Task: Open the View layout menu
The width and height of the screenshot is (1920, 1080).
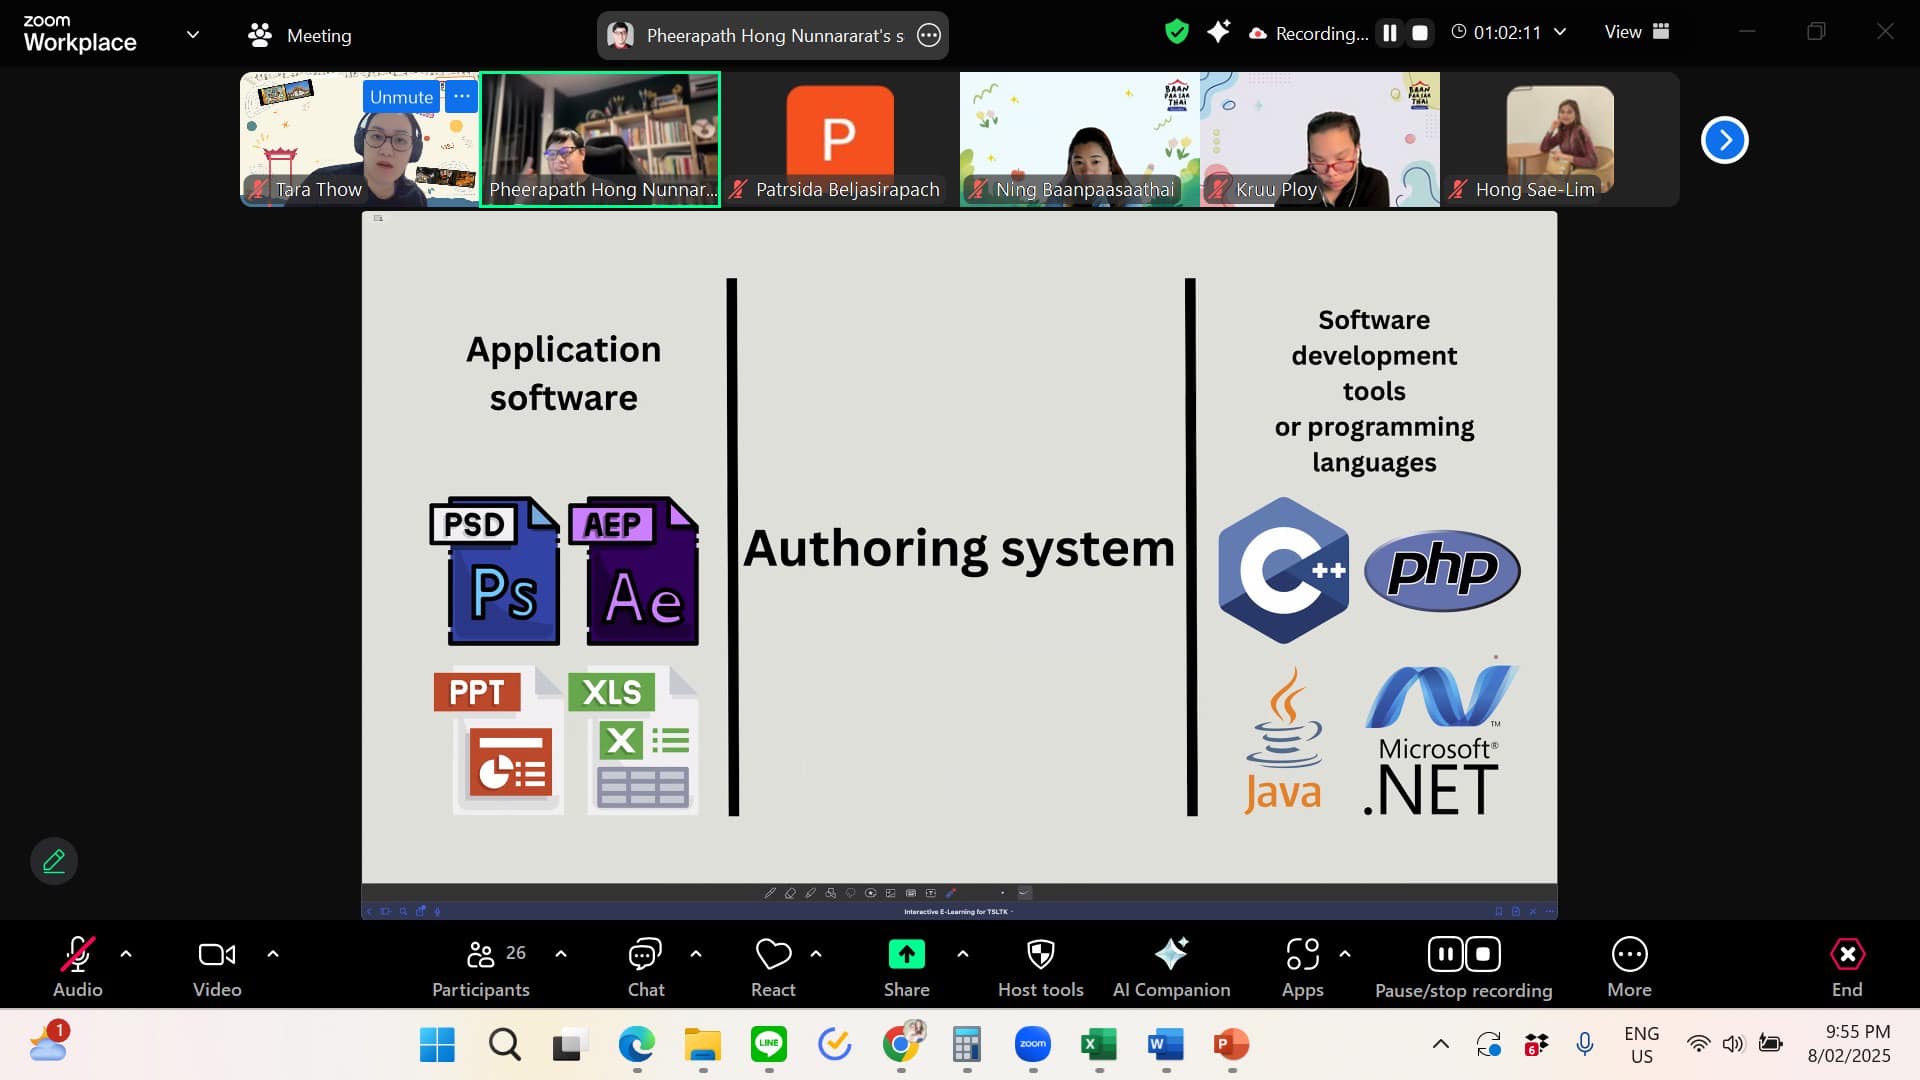Action: pyautogui.click(x=1637, y=32)
